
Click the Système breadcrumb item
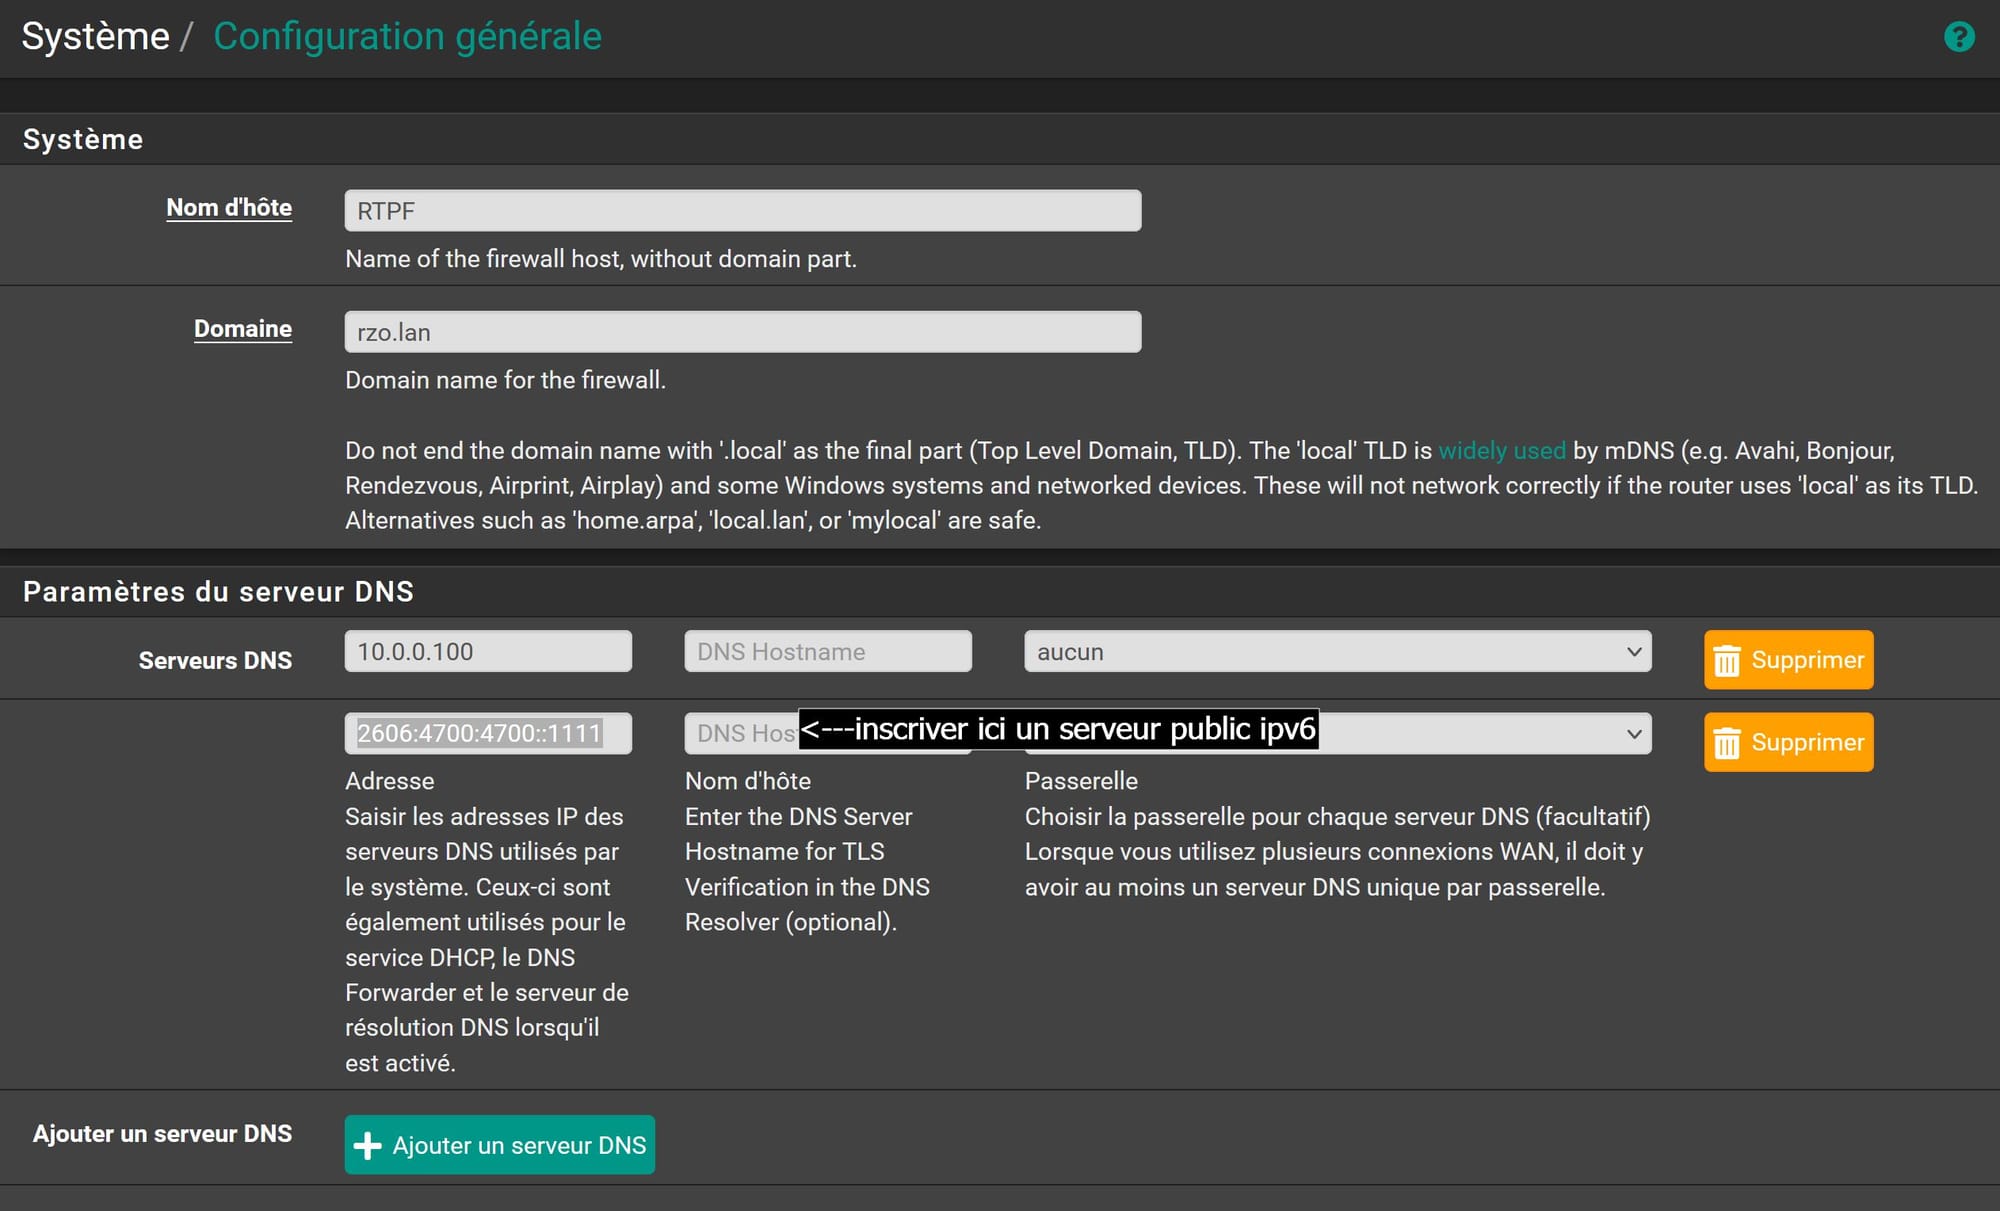coord(96,37)
